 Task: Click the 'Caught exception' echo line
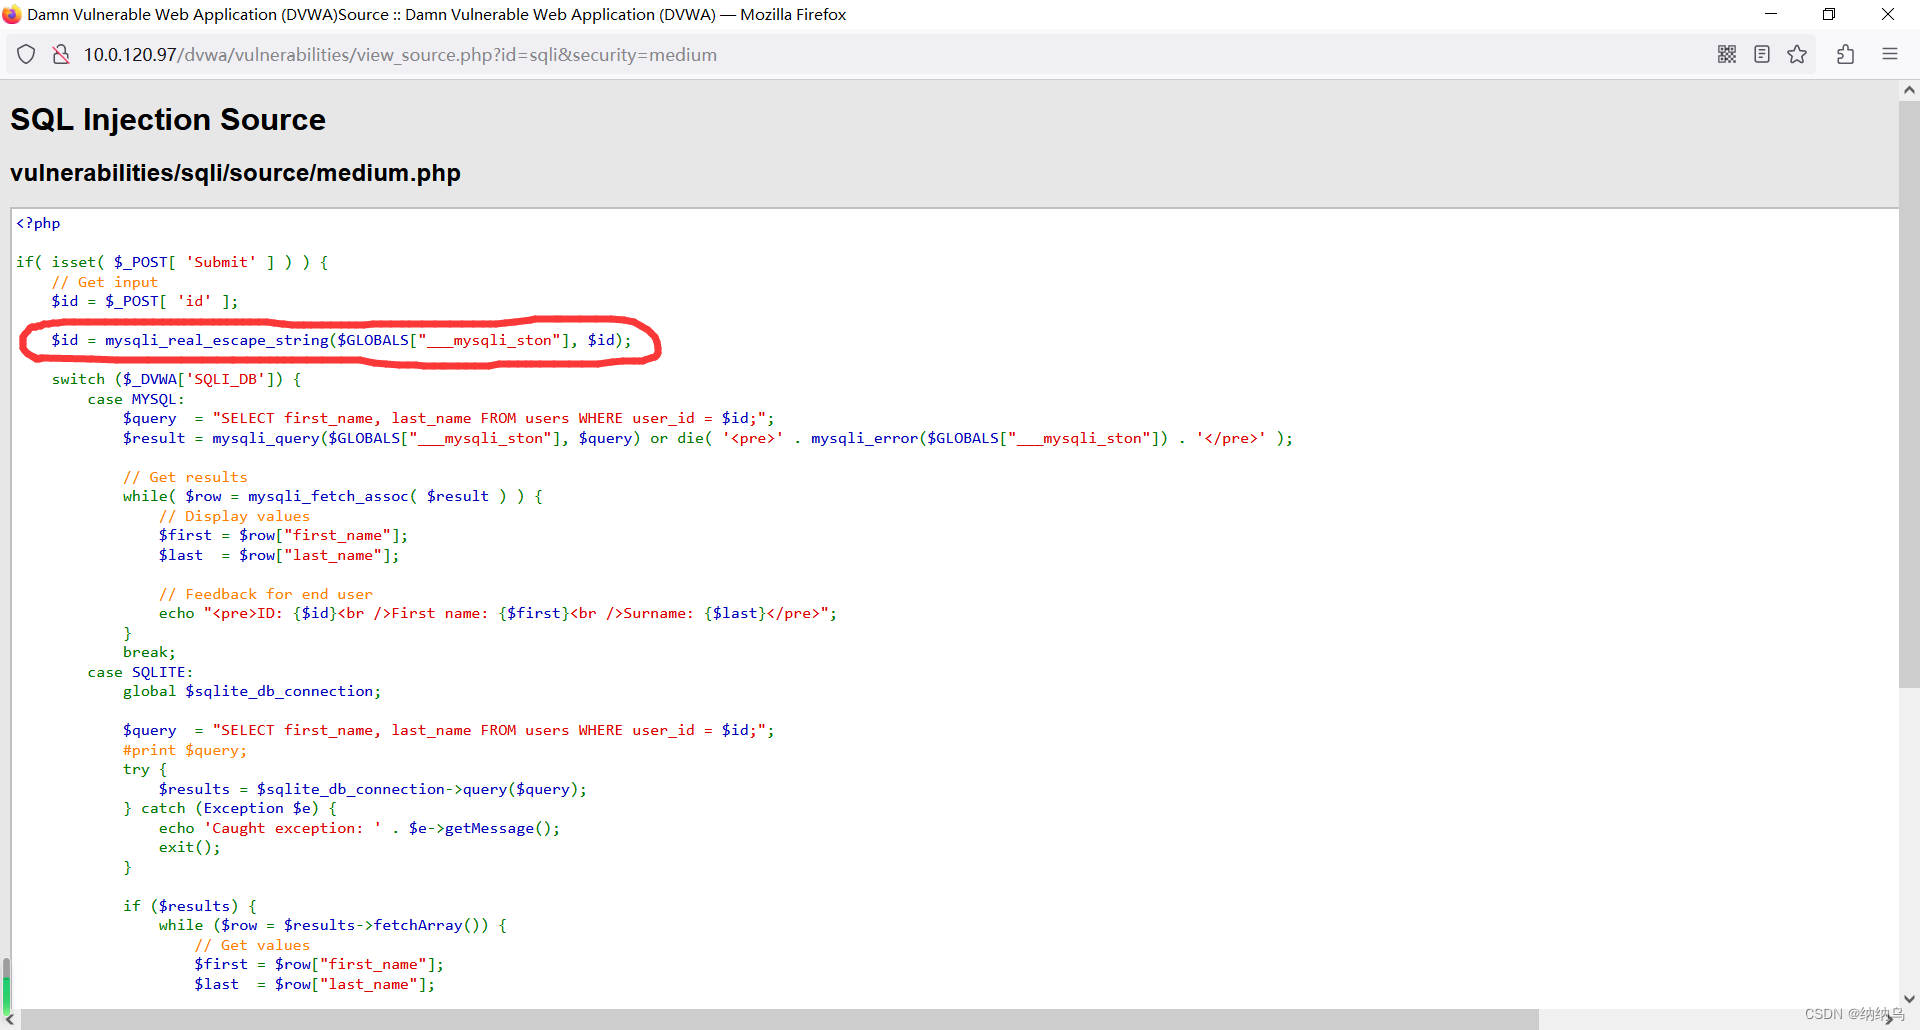point(359,828)
